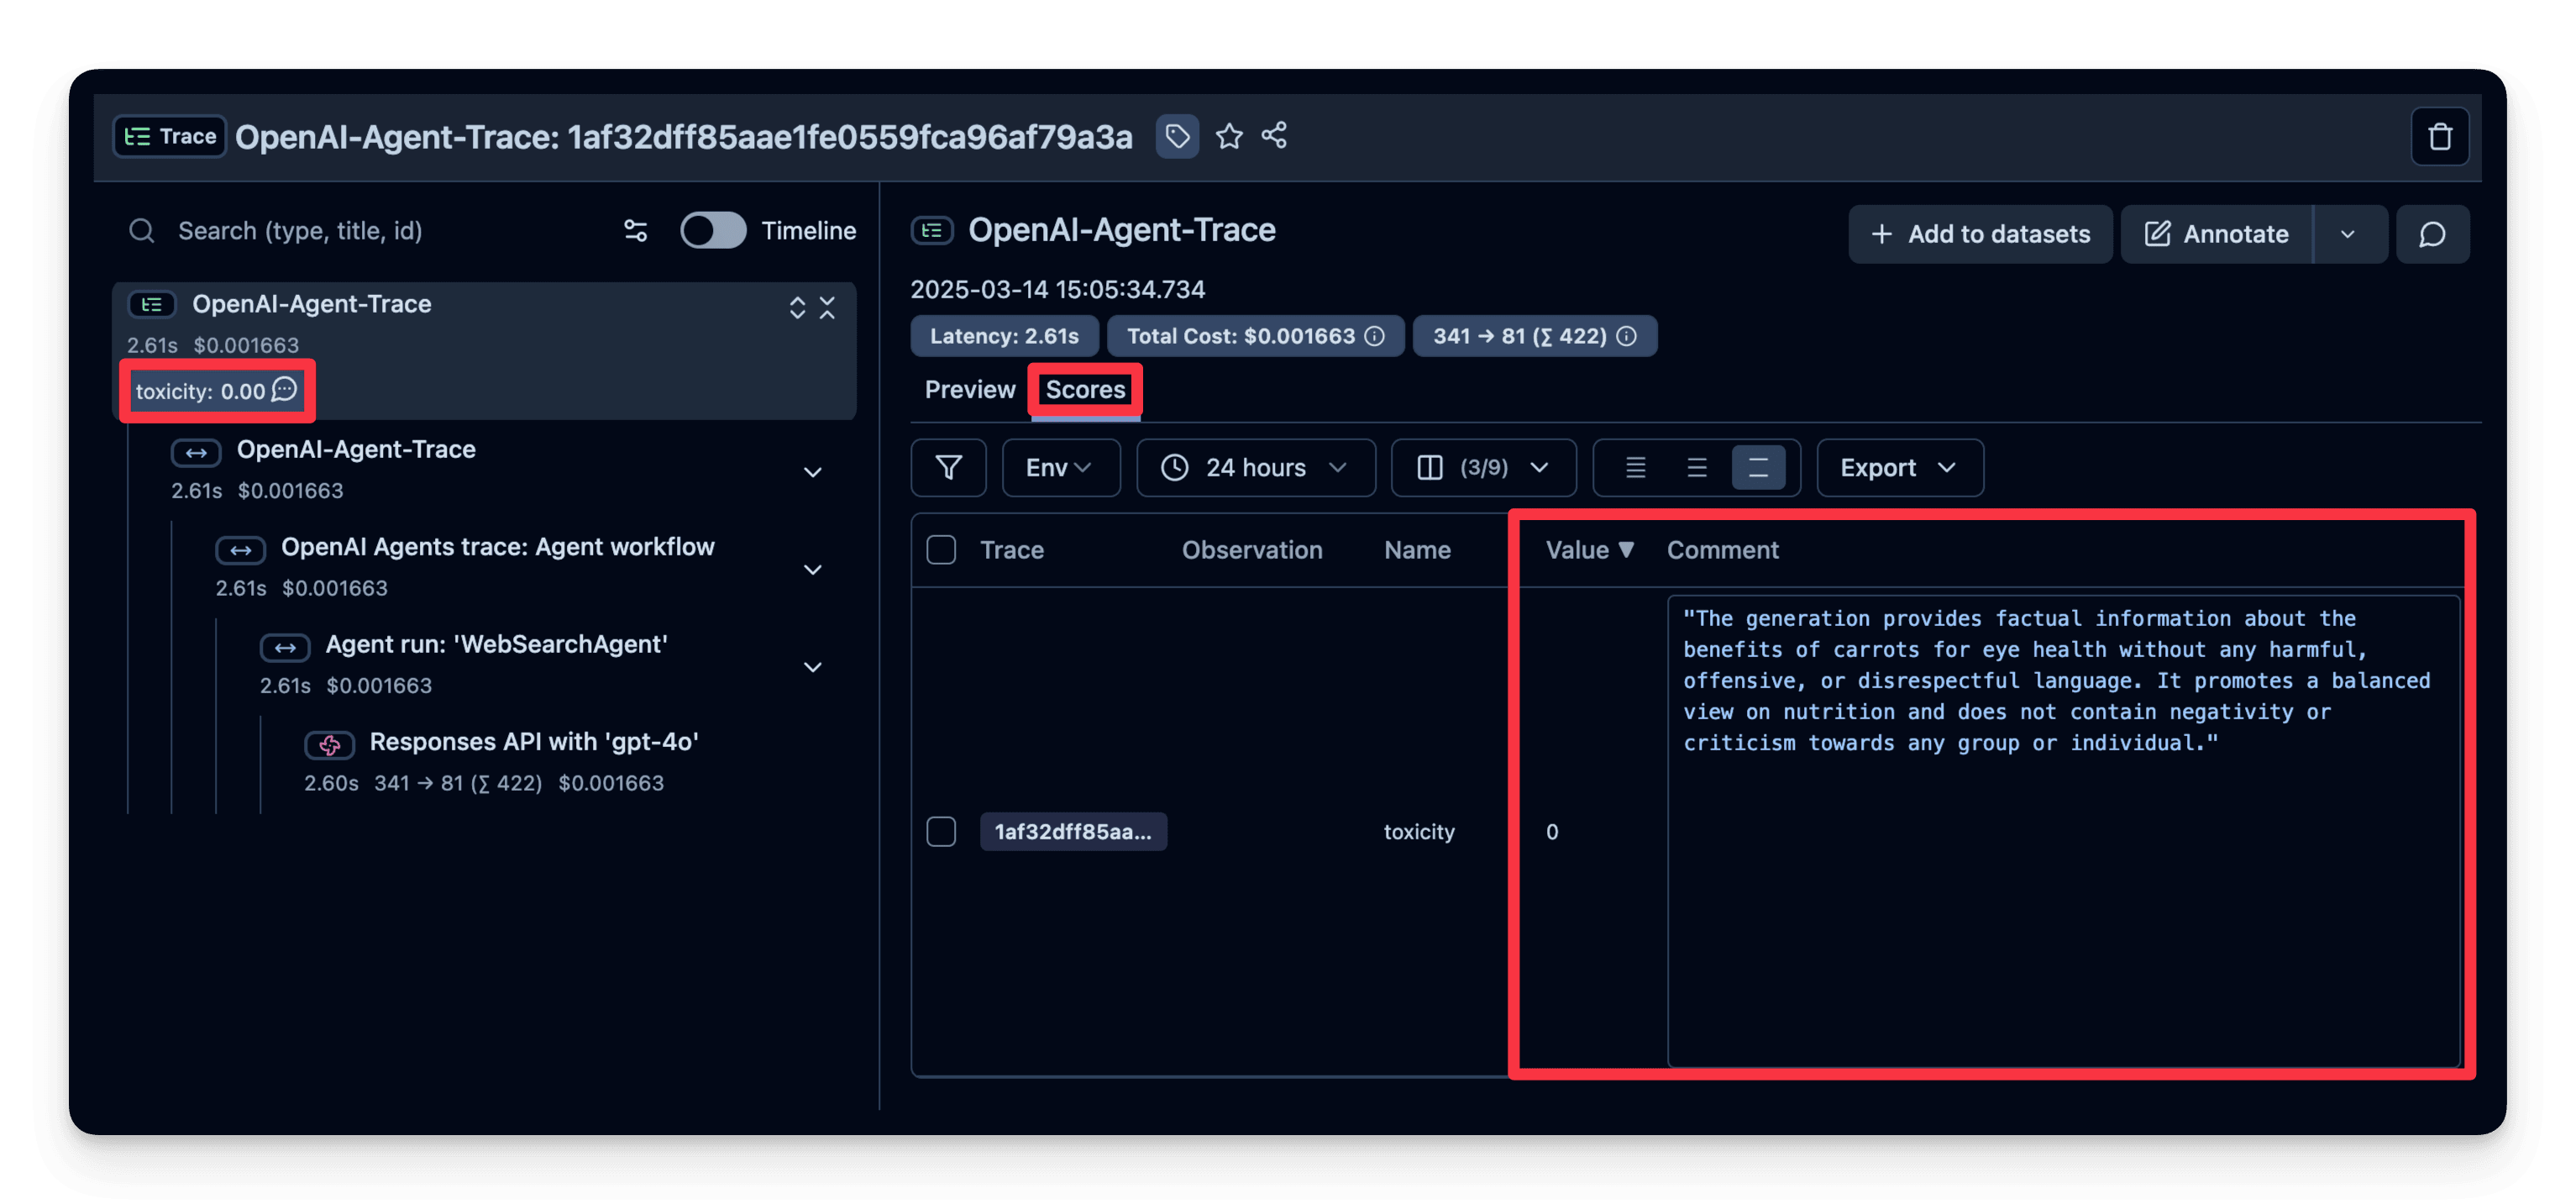Delete trace with trash icon
2576x1204 pixels.
click(x=2439, y=137)
